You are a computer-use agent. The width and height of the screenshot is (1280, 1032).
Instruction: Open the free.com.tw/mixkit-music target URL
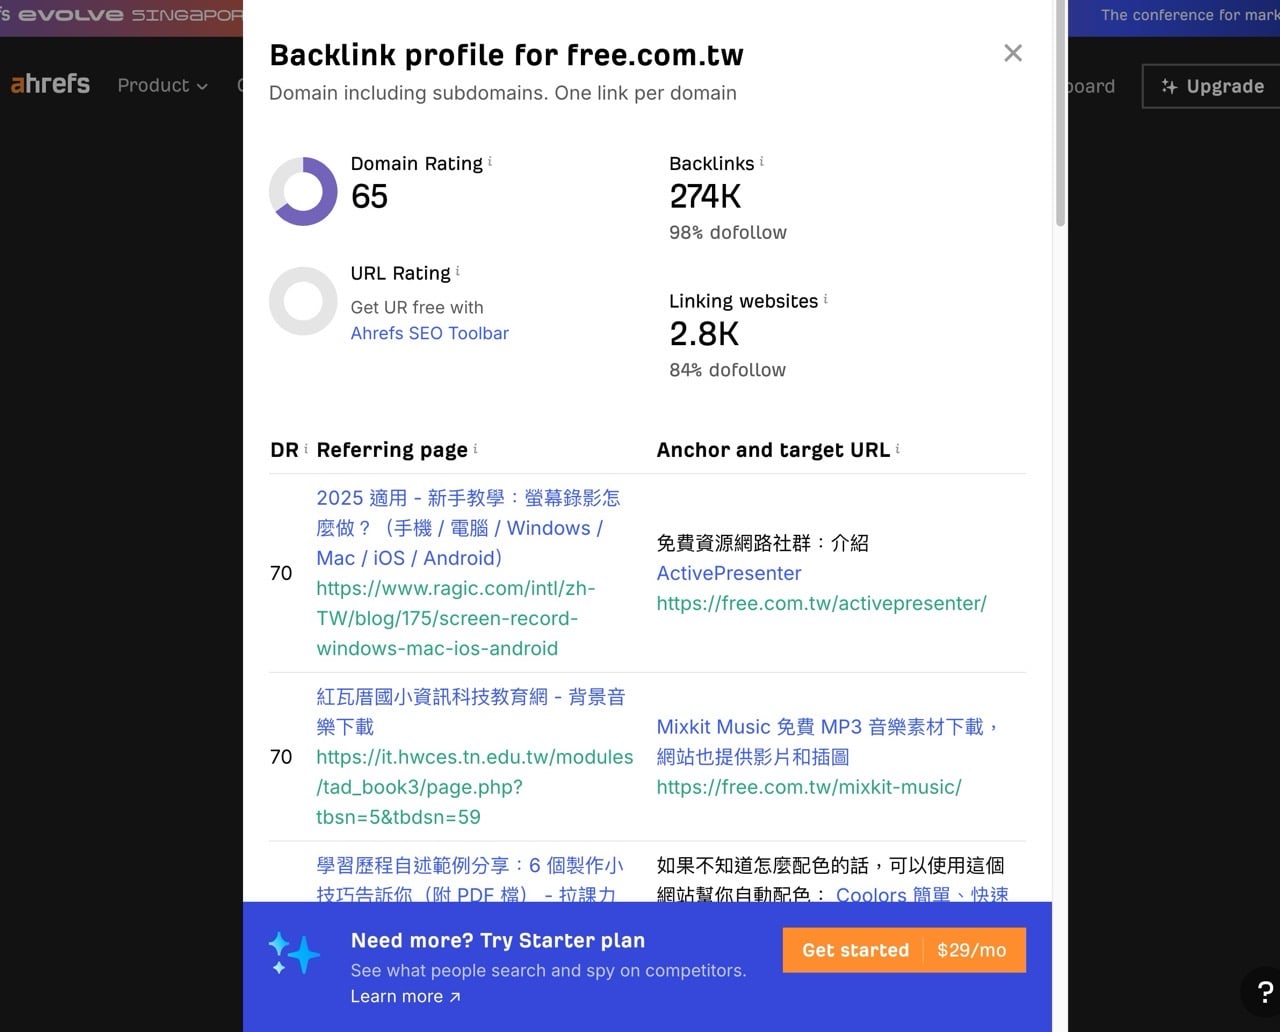point(808,787)
